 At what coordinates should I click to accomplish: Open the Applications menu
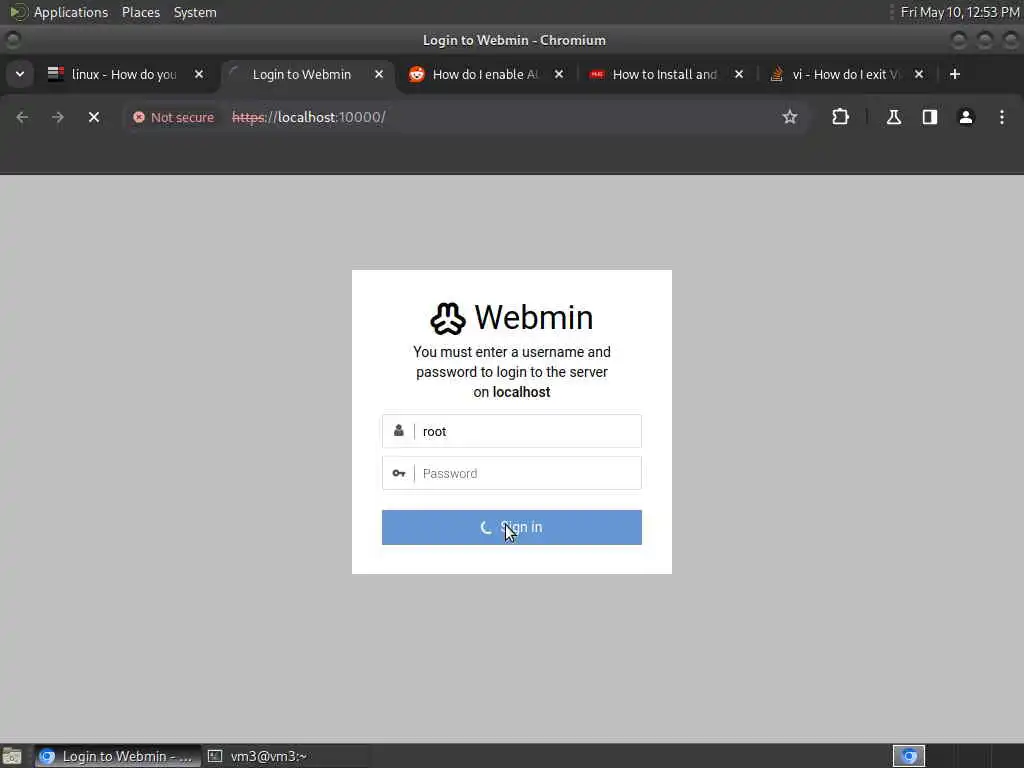[x=71, y=12]
